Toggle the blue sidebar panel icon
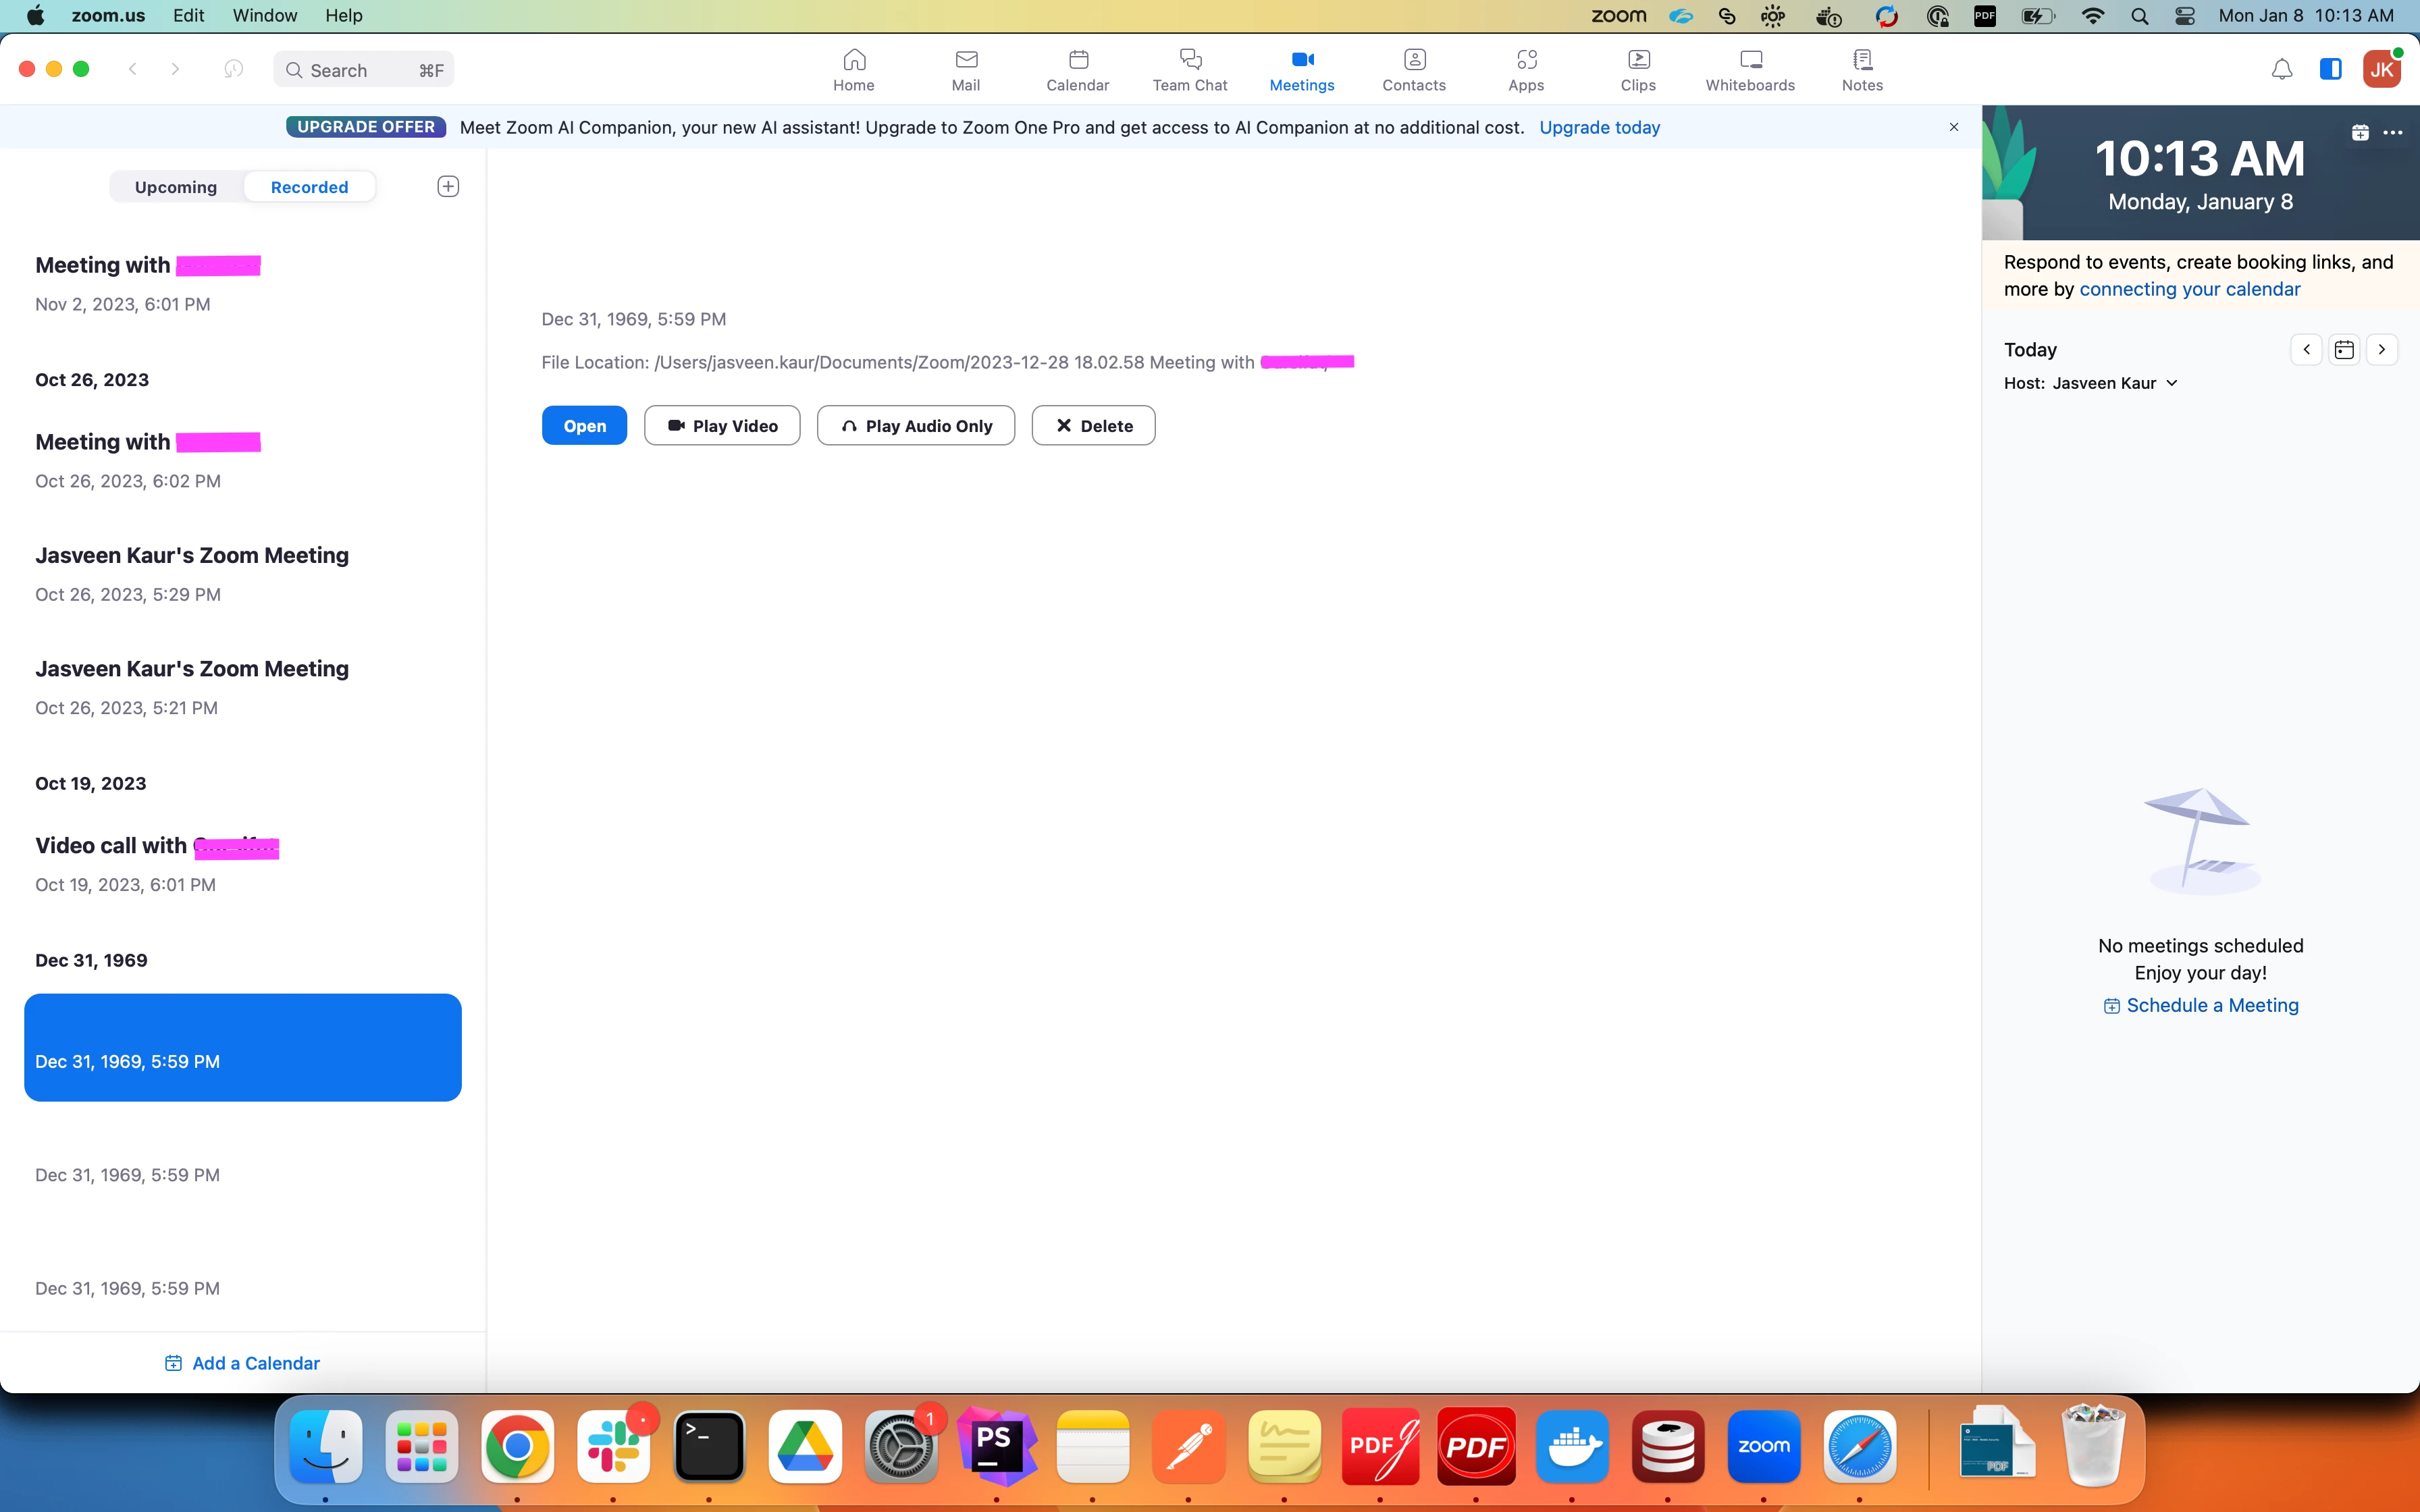This screenshot has width=2420, height=1512. (2330, 69)
